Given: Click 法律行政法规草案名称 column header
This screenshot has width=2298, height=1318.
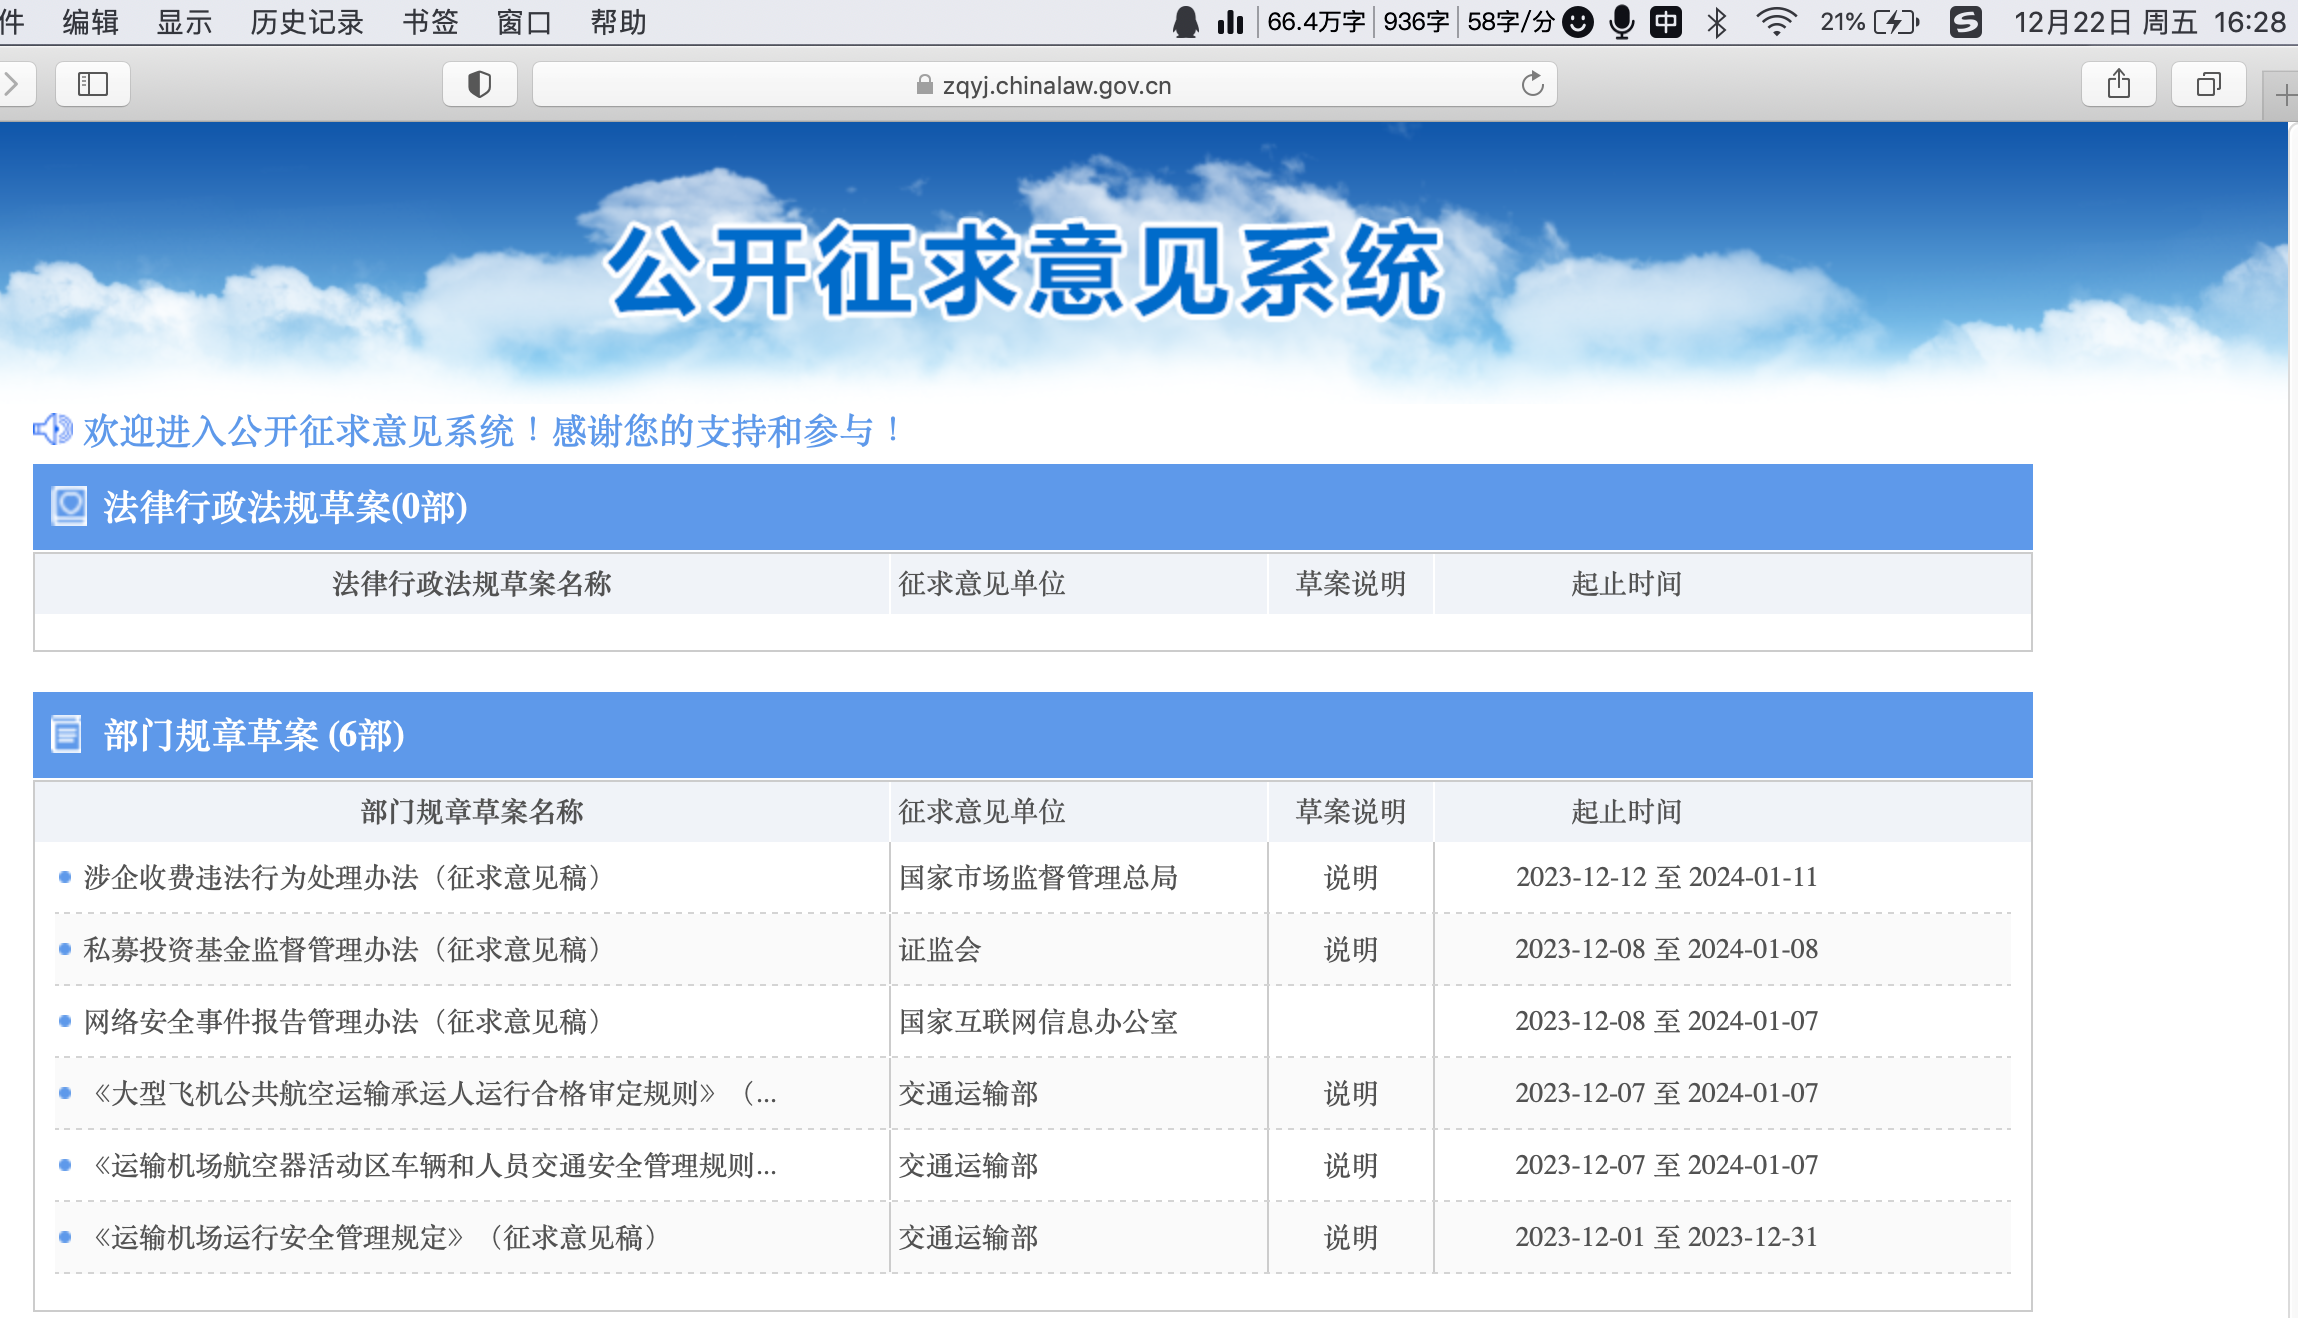Looking at the screenshot, I should pos(472,583).
